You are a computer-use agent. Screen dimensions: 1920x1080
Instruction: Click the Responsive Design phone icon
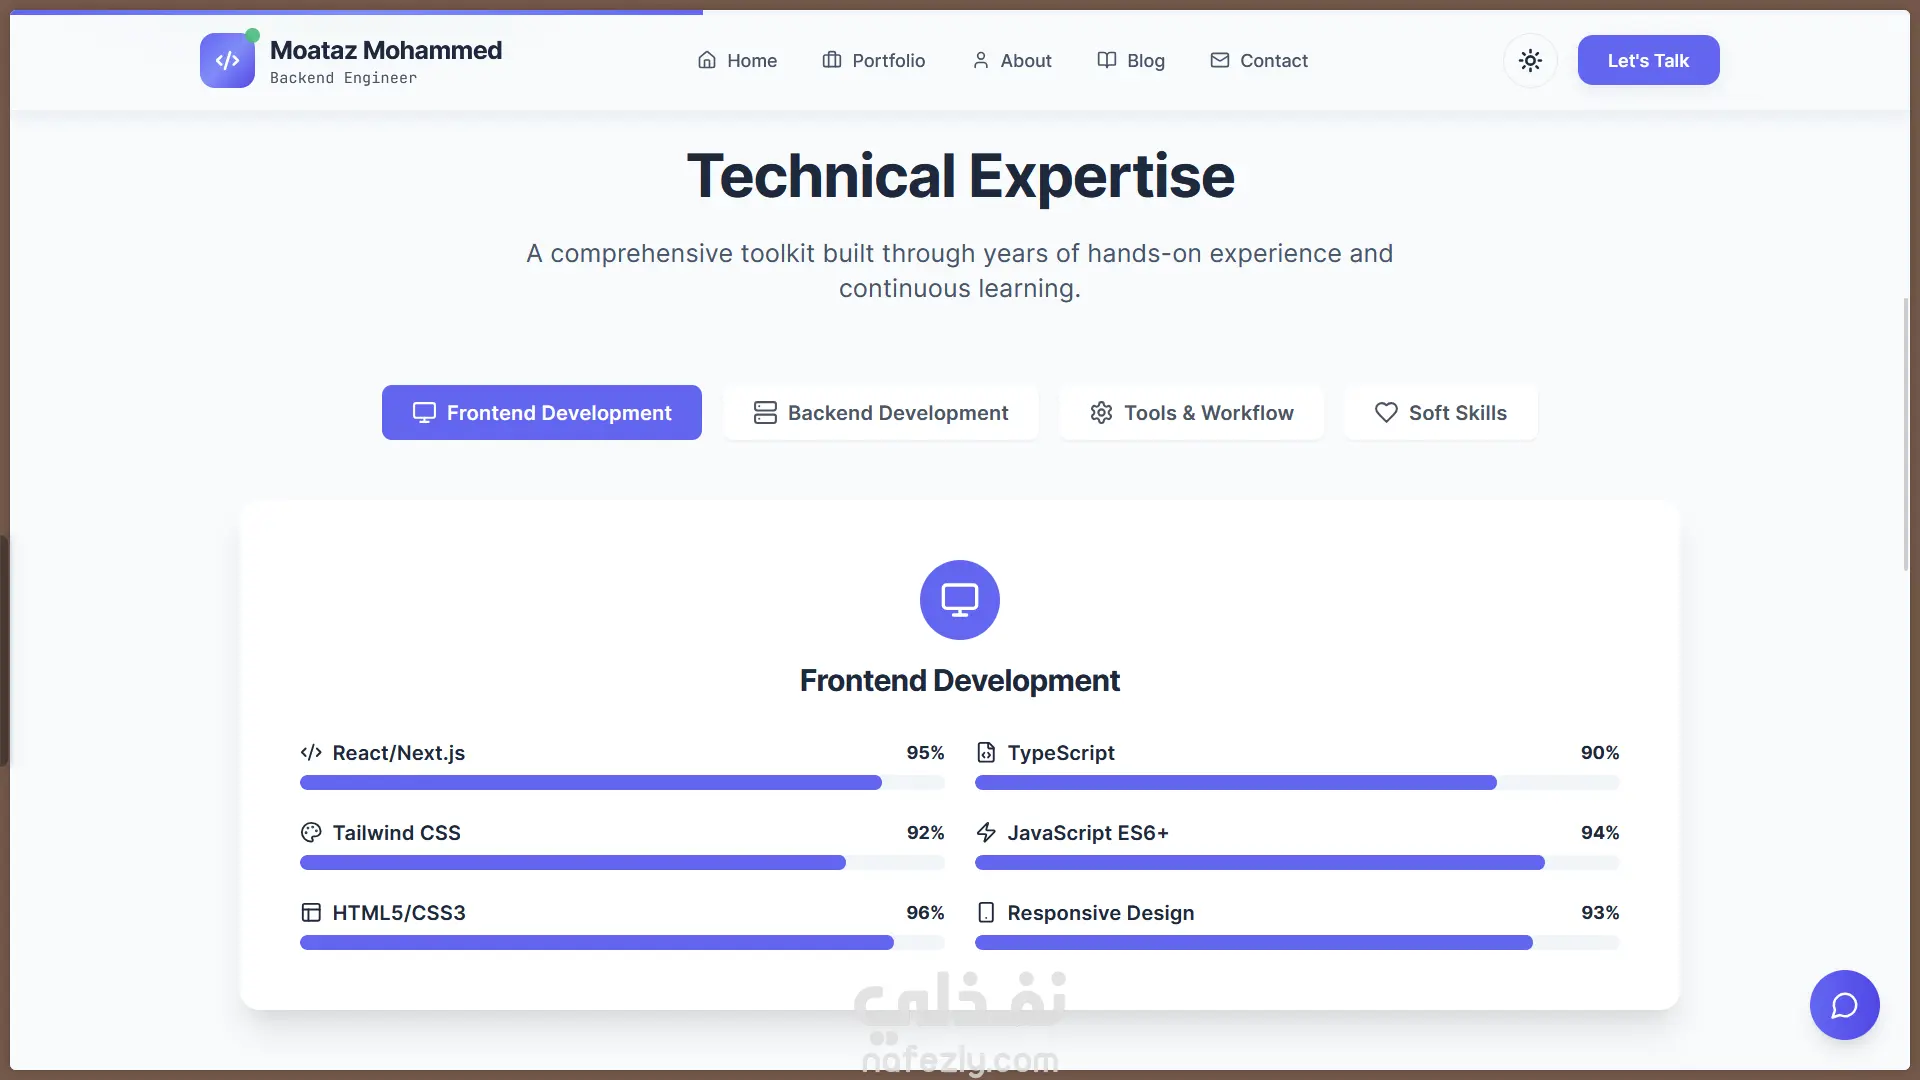[986, 913]
